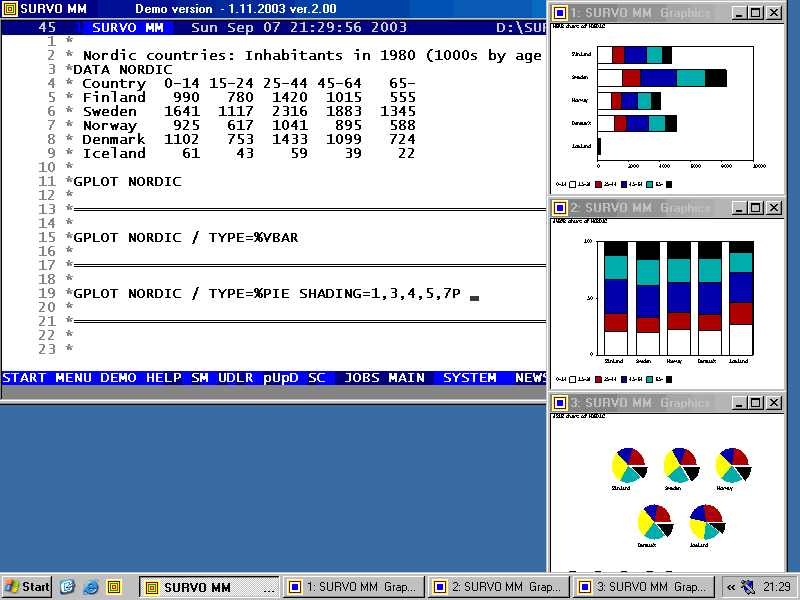Activate '1: SURVO MM Grap...' taskbar button
Image resolution: width=800 pixels, height=600 pixels.
pyautogui.click(x=354, y=587)
